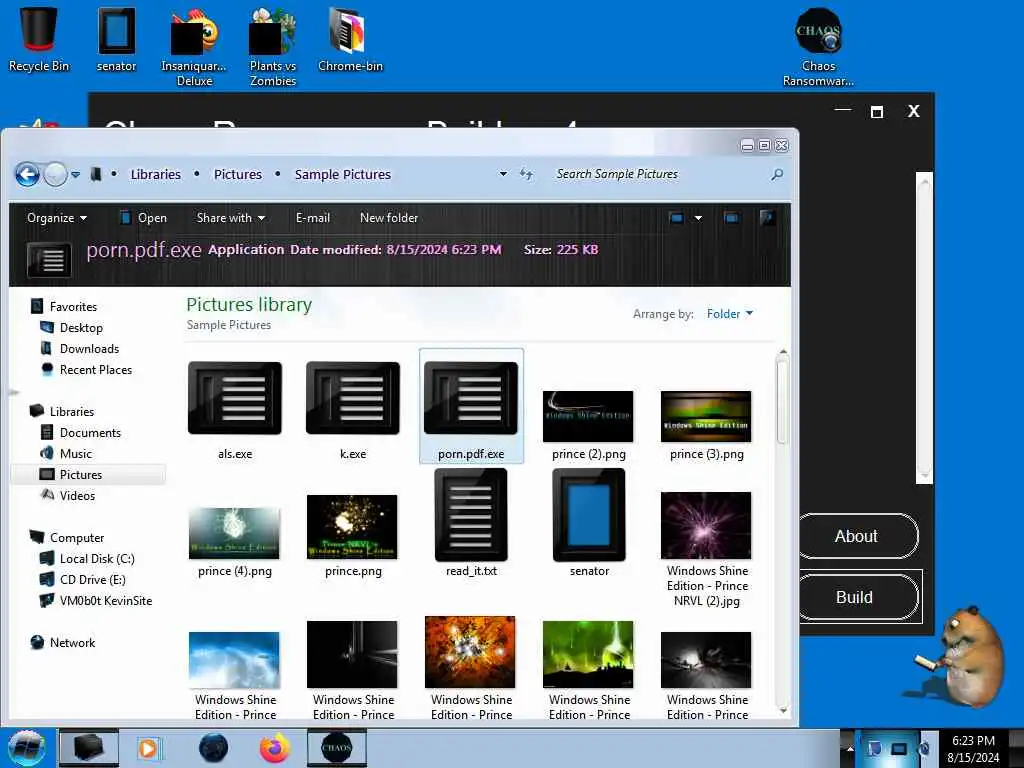Click the Sample Pictures breadcrumb
Image resolution: width=1024 pixels, height=768 pixels.
point(342,174)
